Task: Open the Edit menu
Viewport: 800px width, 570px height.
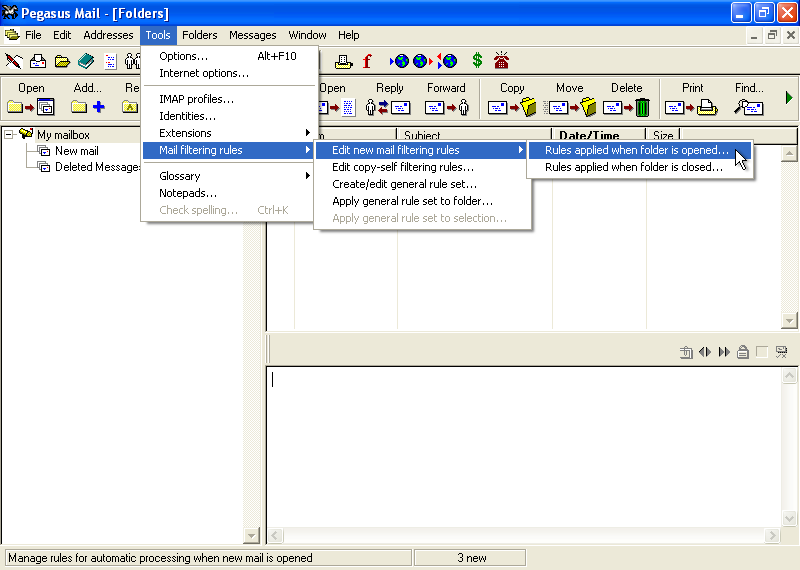Action: (x=62, y=35)
